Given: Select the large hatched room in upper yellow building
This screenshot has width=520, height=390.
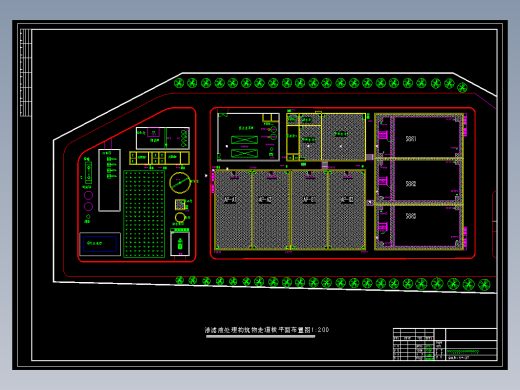Looking at the screenshot, I should (x=343, y=137).
